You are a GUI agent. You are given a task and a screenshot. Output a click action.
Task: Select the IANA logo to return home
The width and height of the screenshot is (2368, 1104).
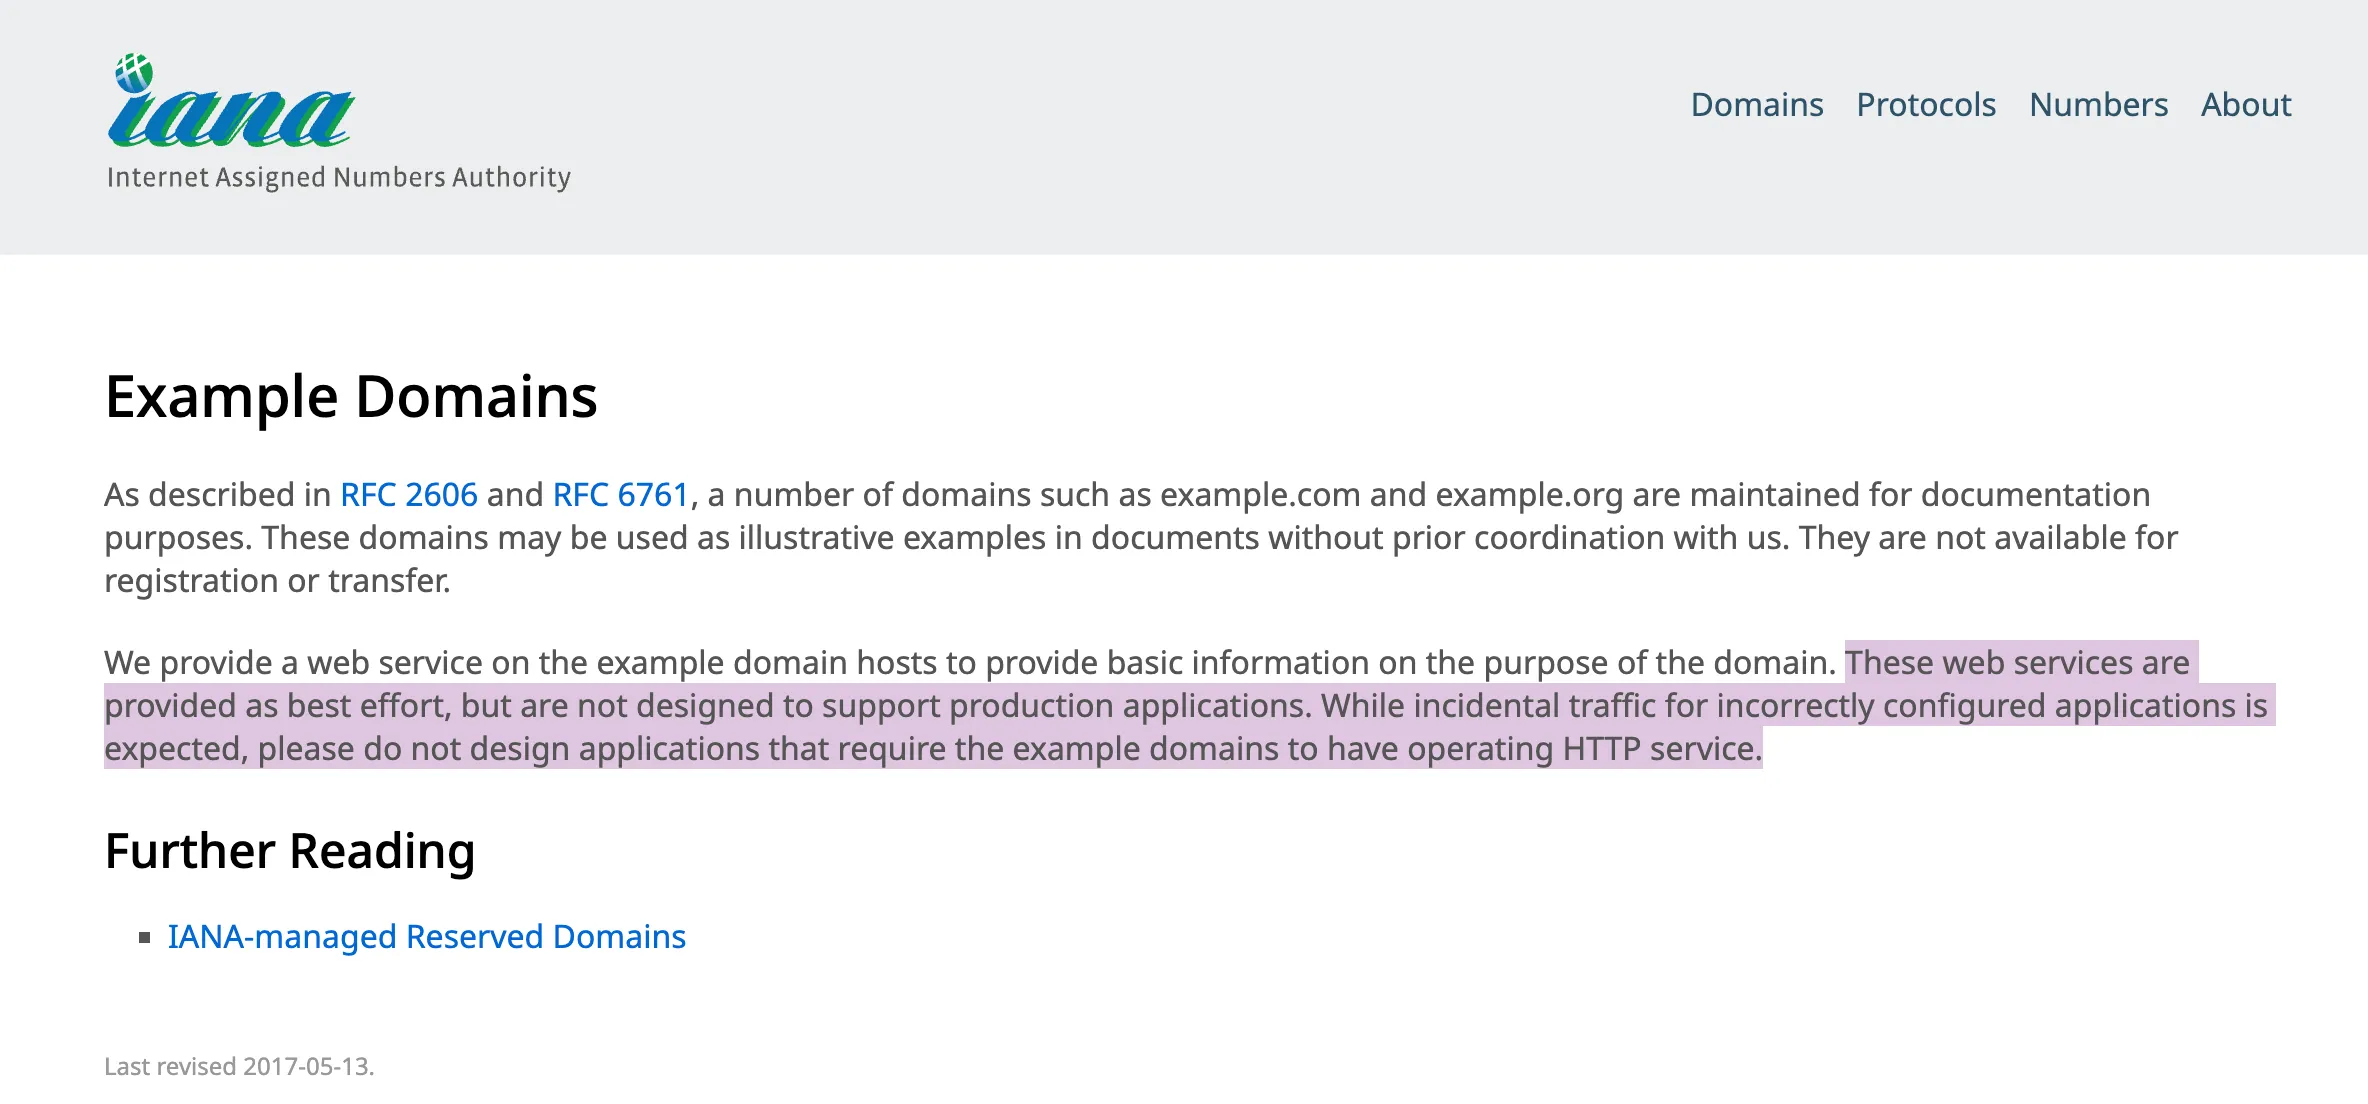click(x=231, y=105)
